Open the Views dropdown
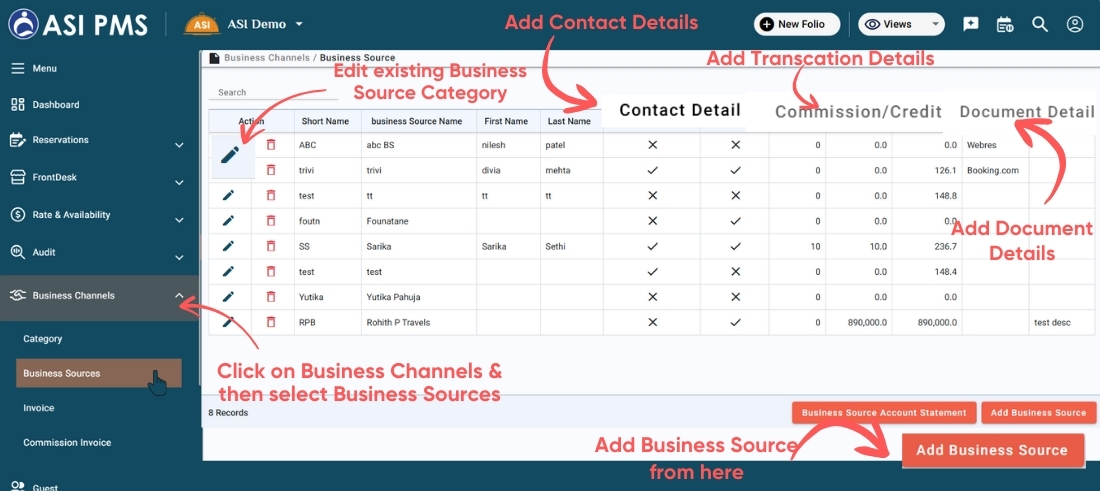1100x491 pixels. coord(900,24)
